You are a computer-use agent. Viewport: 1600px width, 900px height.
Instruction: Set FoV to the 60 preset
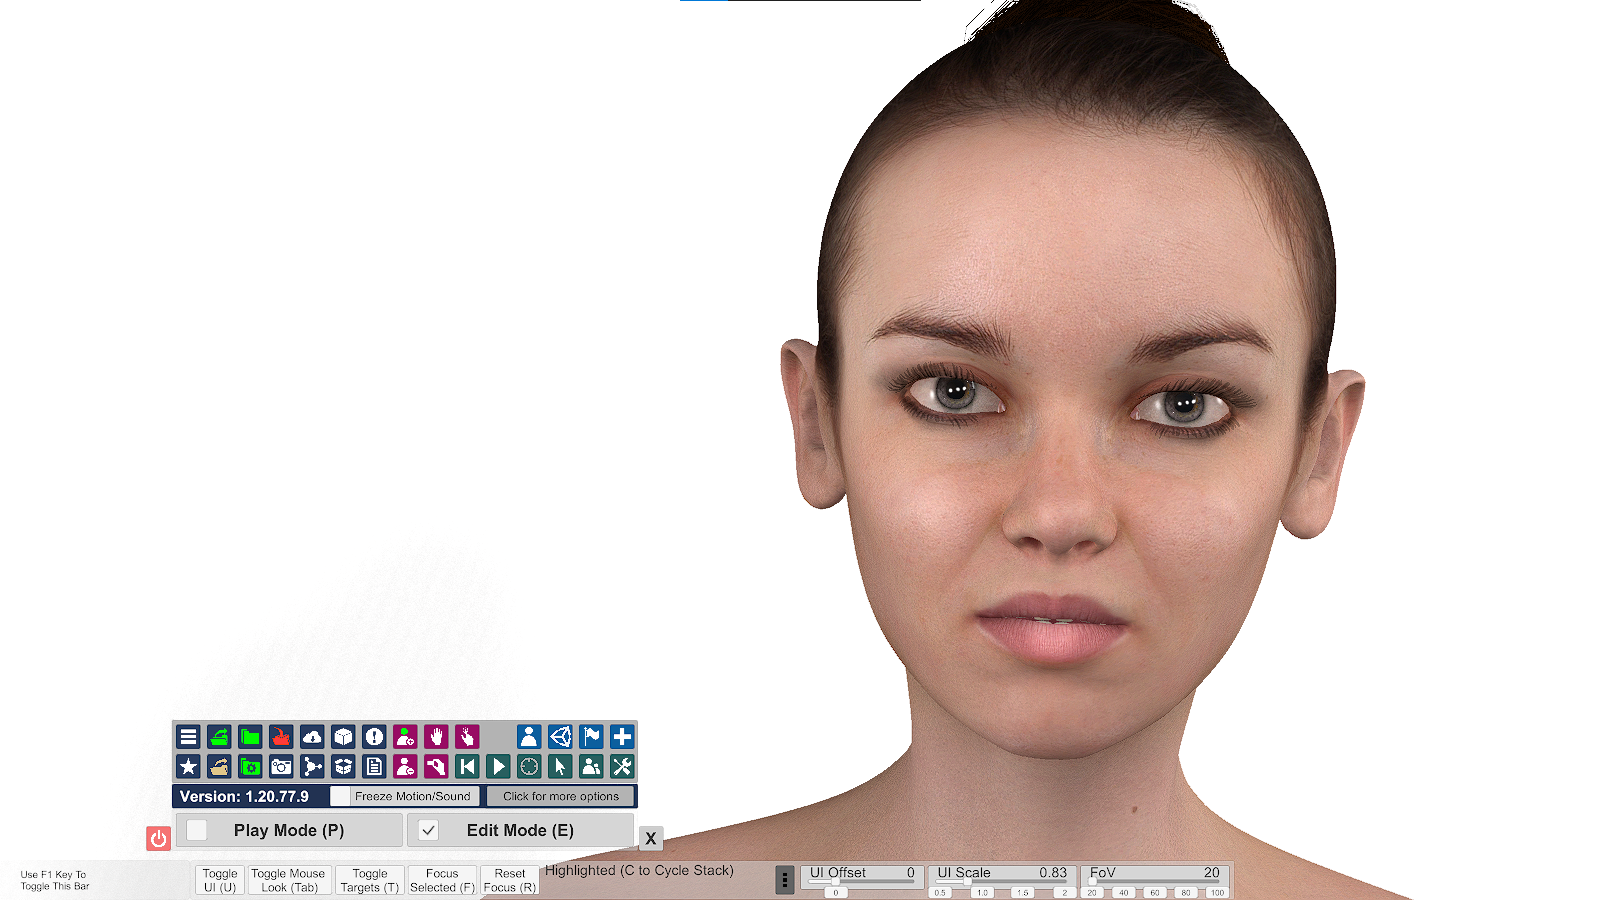pyautogui.click(x=1155, y=893)
